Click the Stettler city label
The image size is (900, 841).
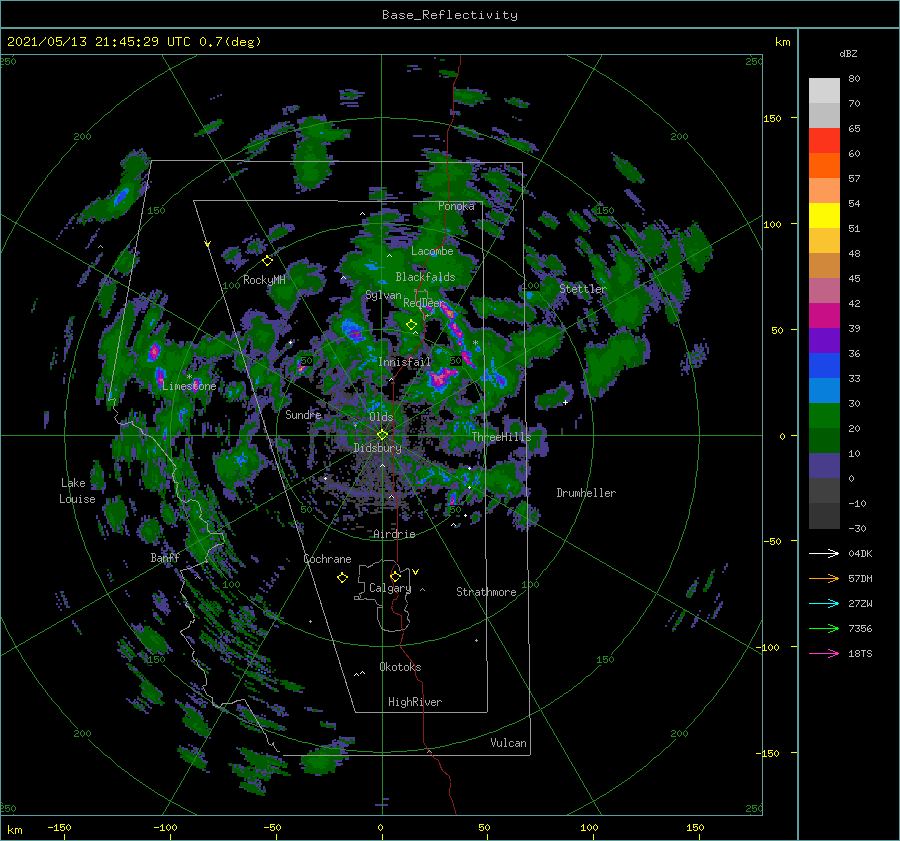pos(583,289)
